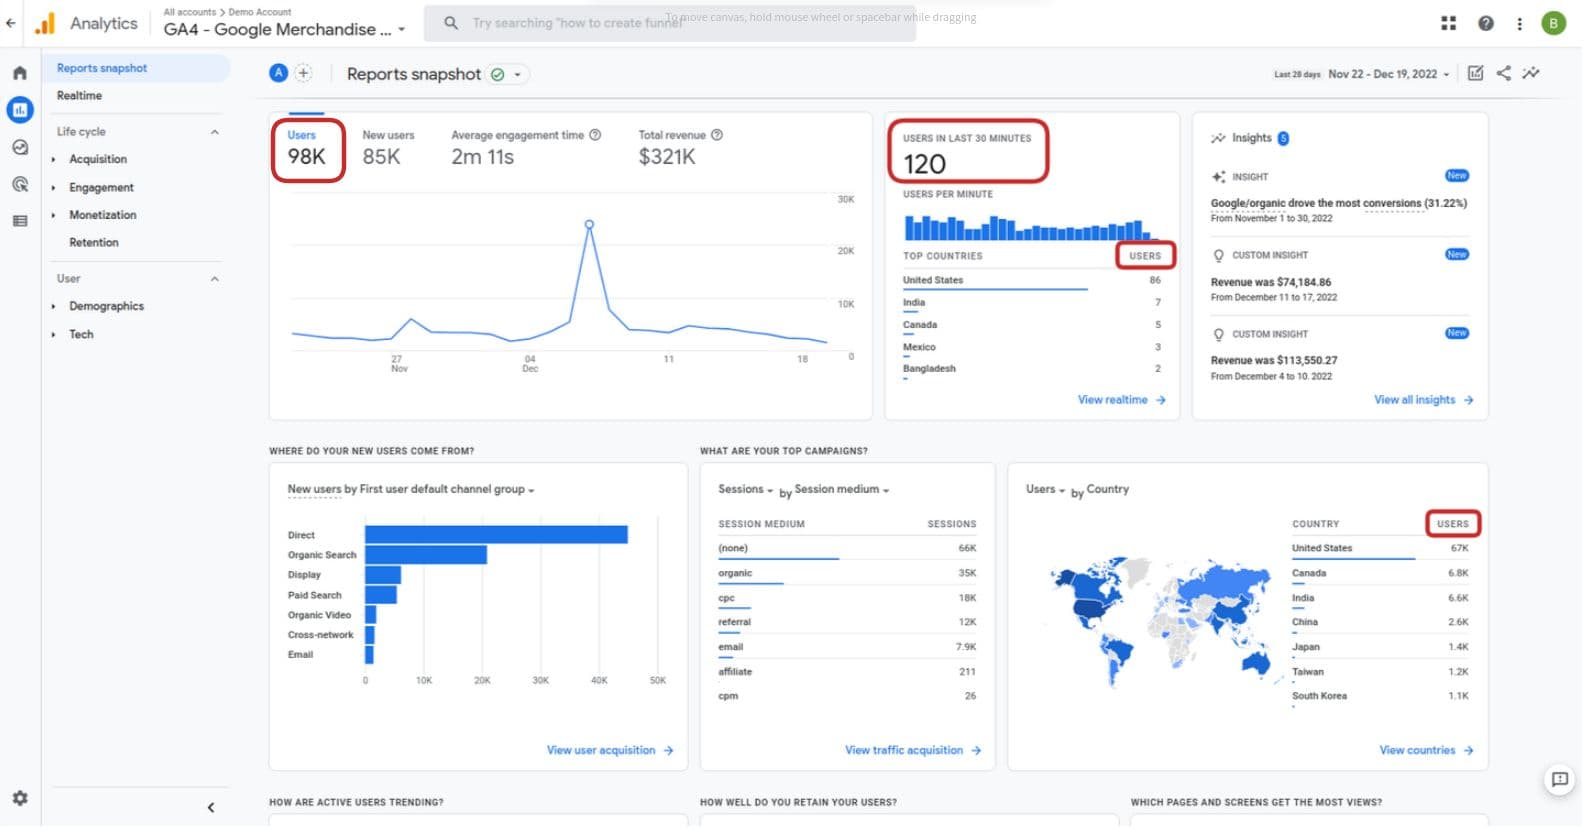Add a comparison with plus button
Image resolution: width=1585 pixels, height=830 pixels.
coord(304,73)
